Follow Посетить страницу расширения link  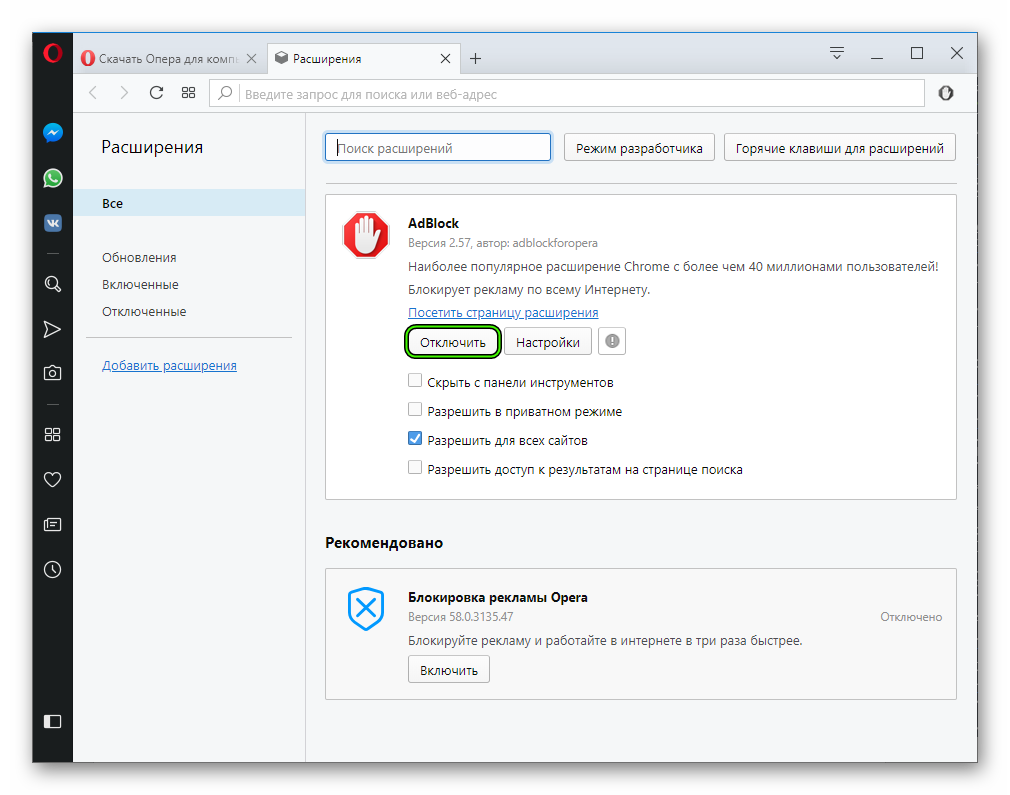coord(503,312)
